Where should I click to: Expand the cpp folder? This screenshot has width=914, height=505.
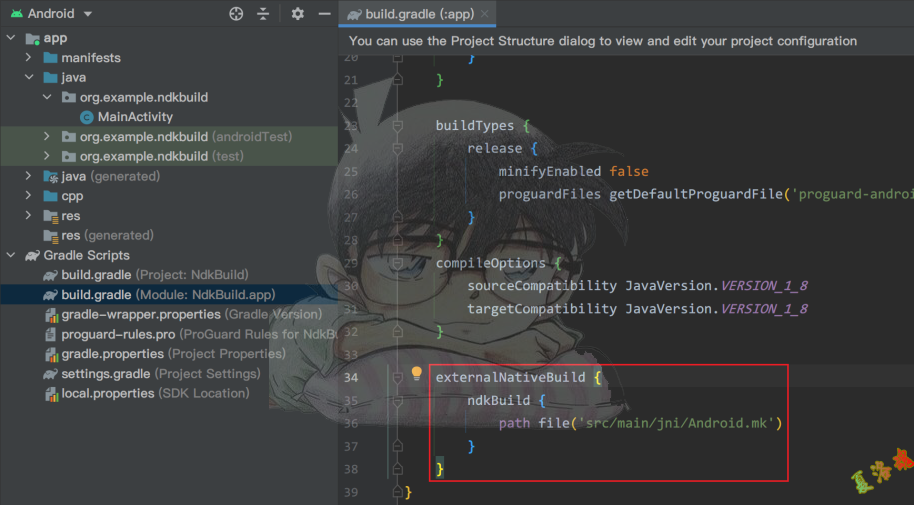[29, 195]
